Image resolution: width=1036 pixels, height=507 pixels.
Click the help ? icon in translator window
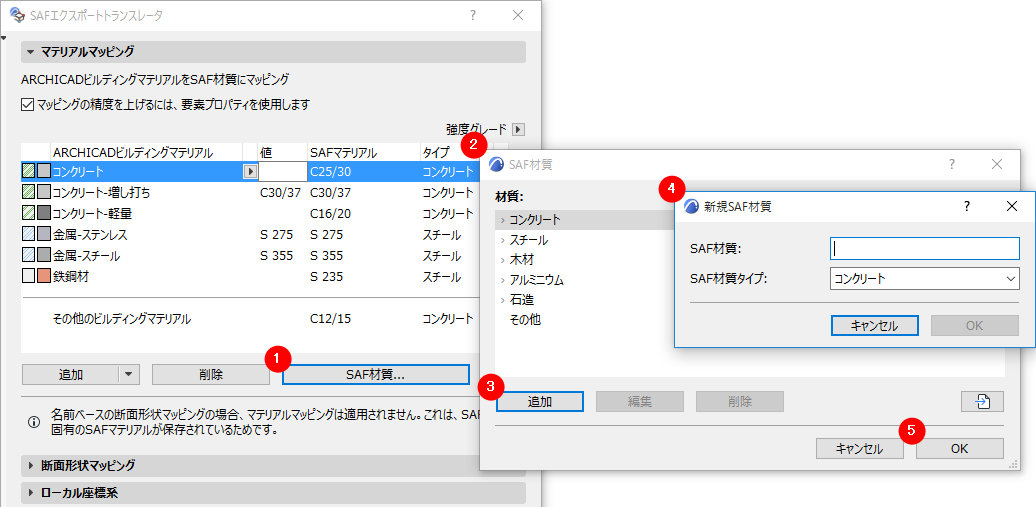point(473,15)
